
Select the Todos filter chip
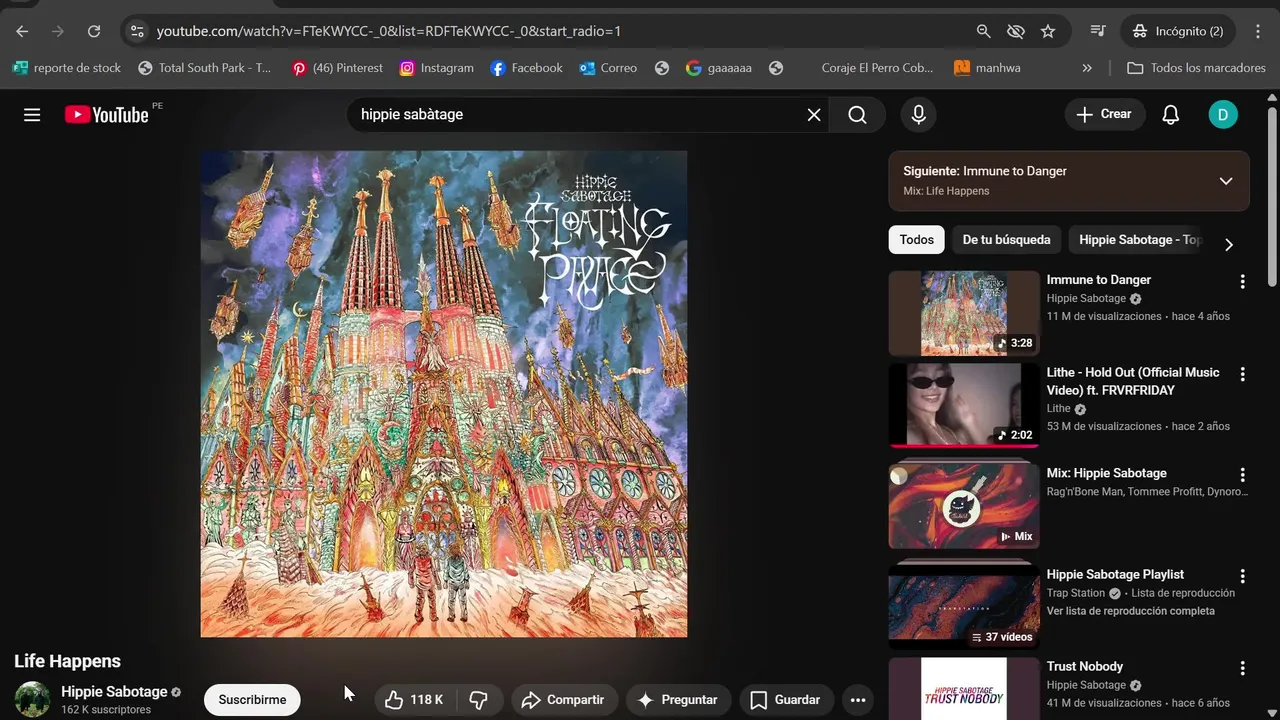click(x=916, y=240)
